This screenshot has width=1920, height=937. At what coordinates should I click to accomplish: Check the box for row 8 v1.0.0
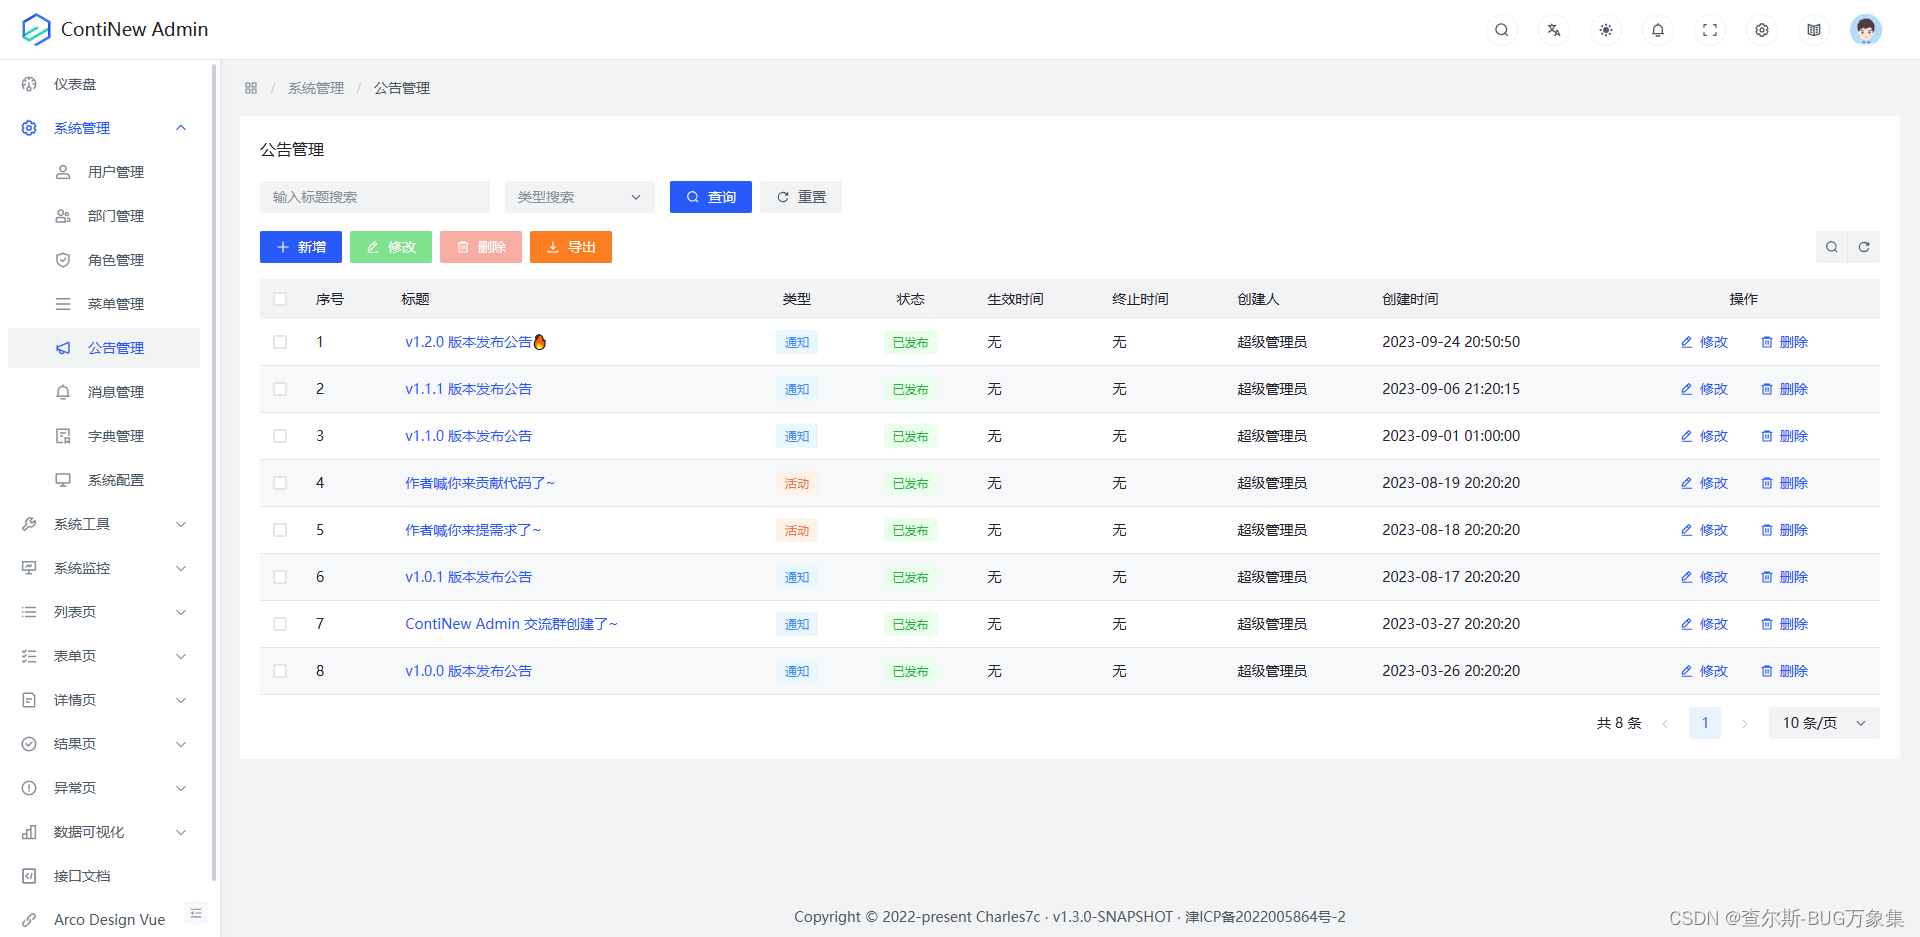pos(280,671)
